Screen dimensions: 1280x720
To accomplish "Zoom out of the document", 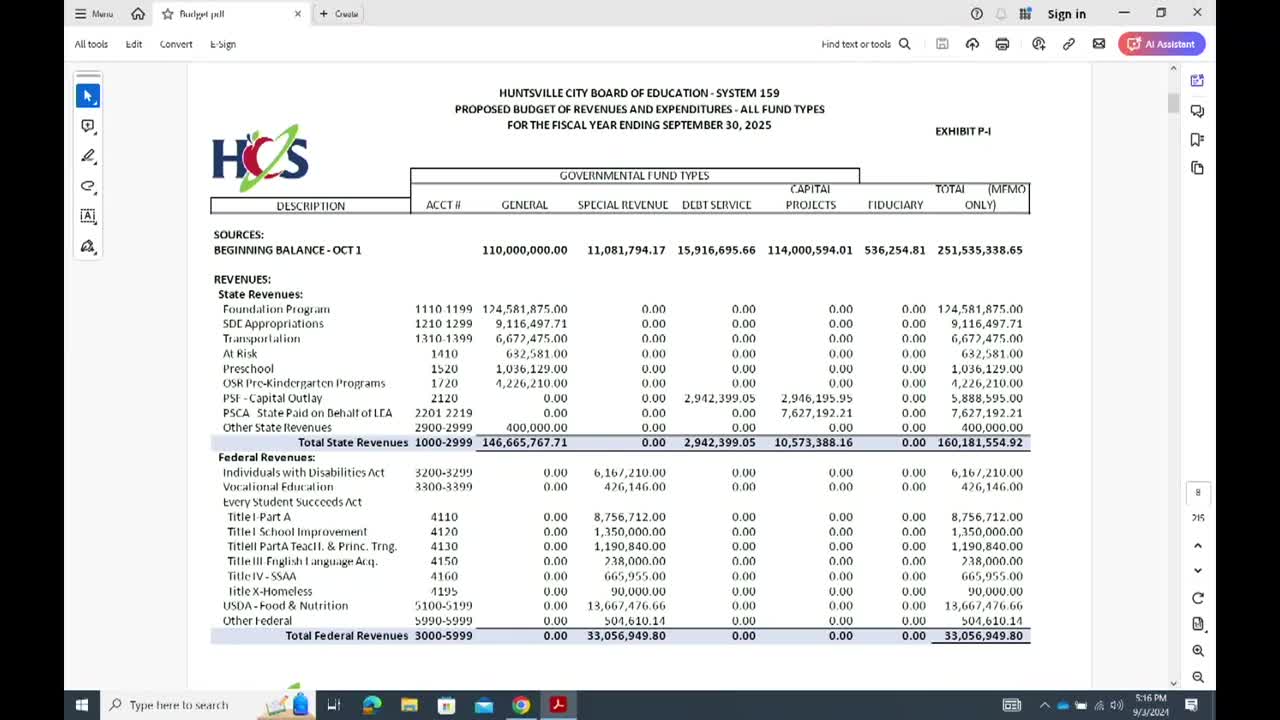I will coord(1198,677).
